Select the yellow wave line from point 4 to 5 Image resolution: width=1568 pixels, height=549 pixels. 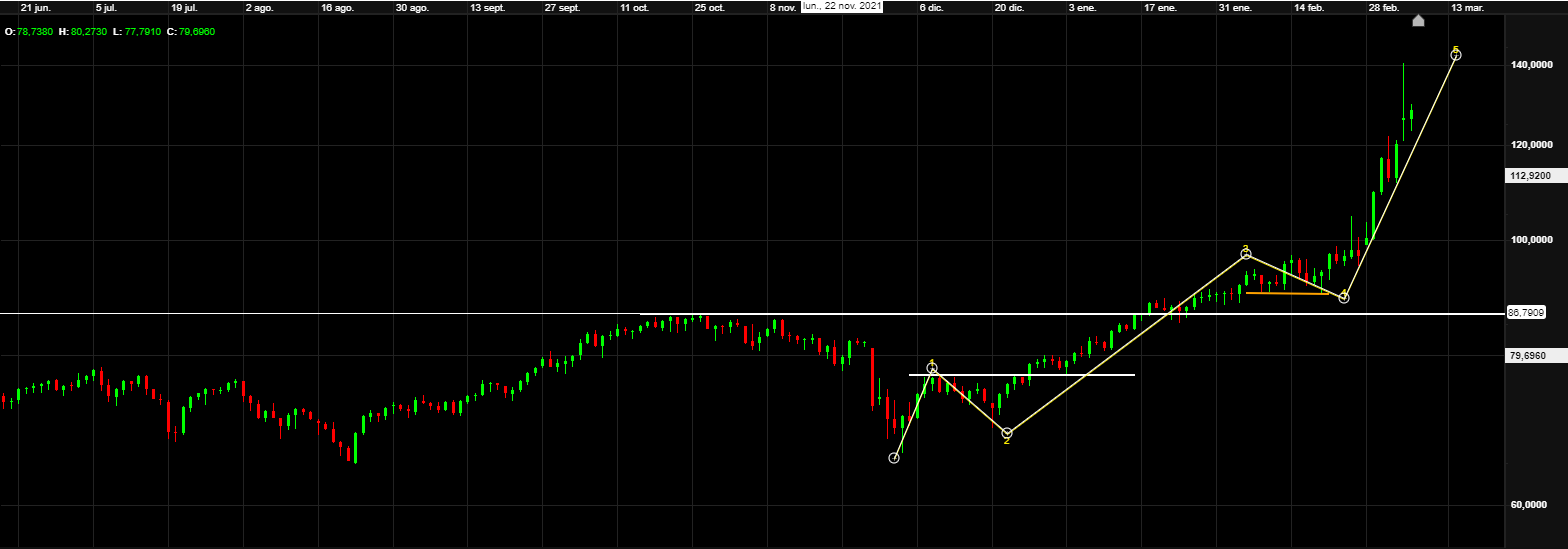(x=1400, y=176)
